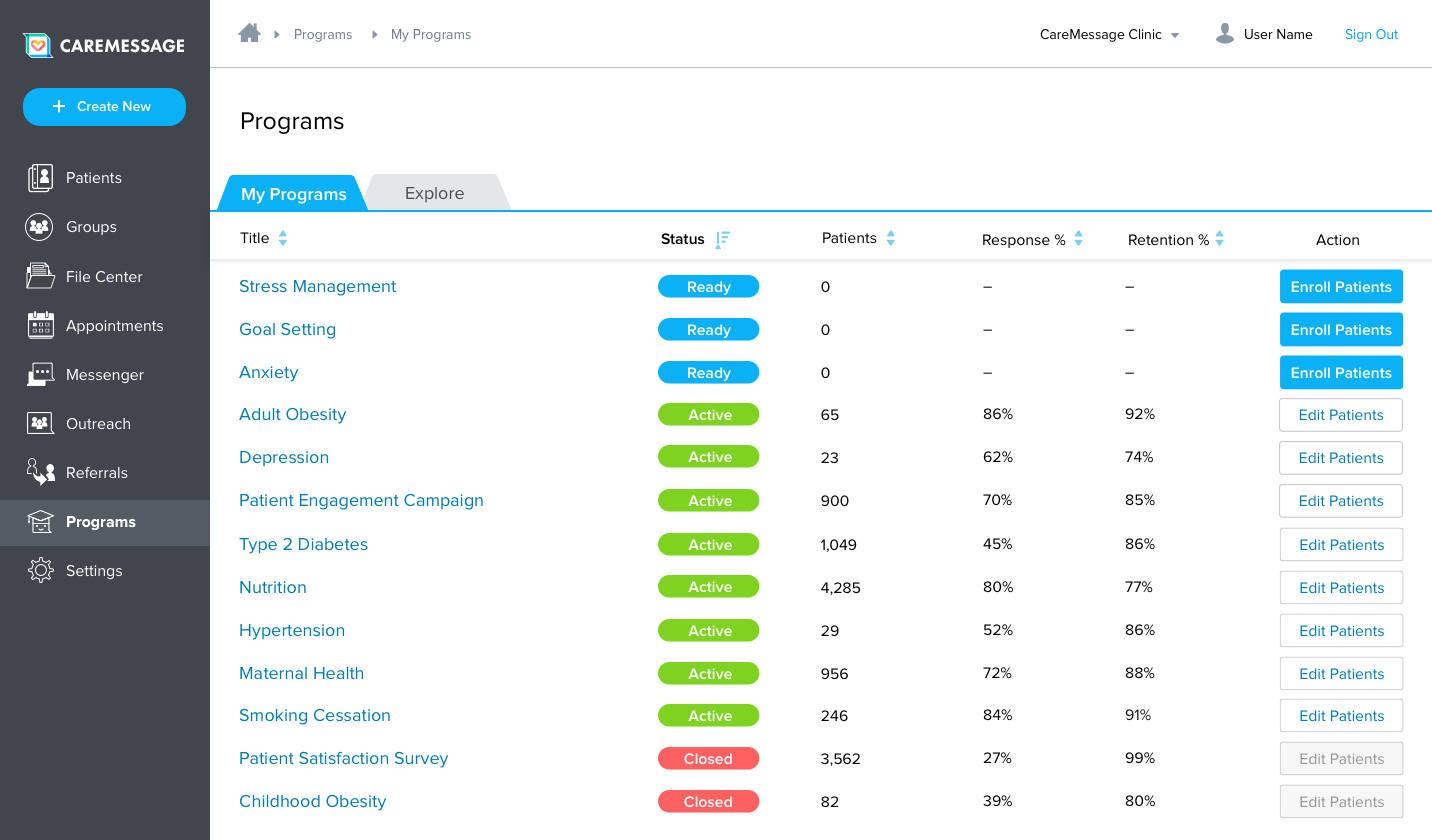1432x840 pixels.
Task: Open Settings via the gear icon
Action: pos(40,570)
